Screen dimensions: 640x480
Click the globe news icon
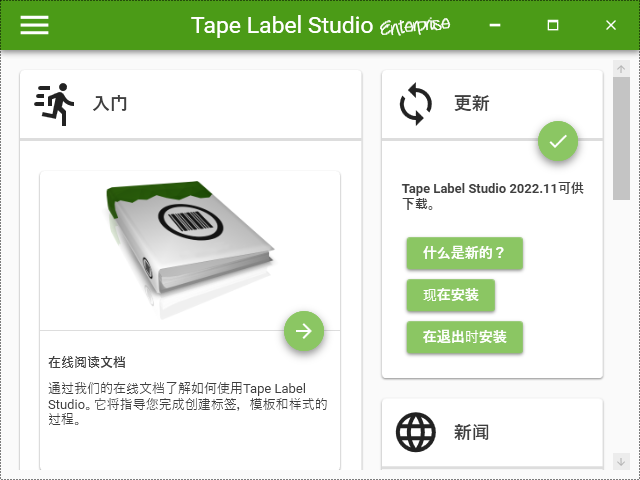click(x=416, y=432)
